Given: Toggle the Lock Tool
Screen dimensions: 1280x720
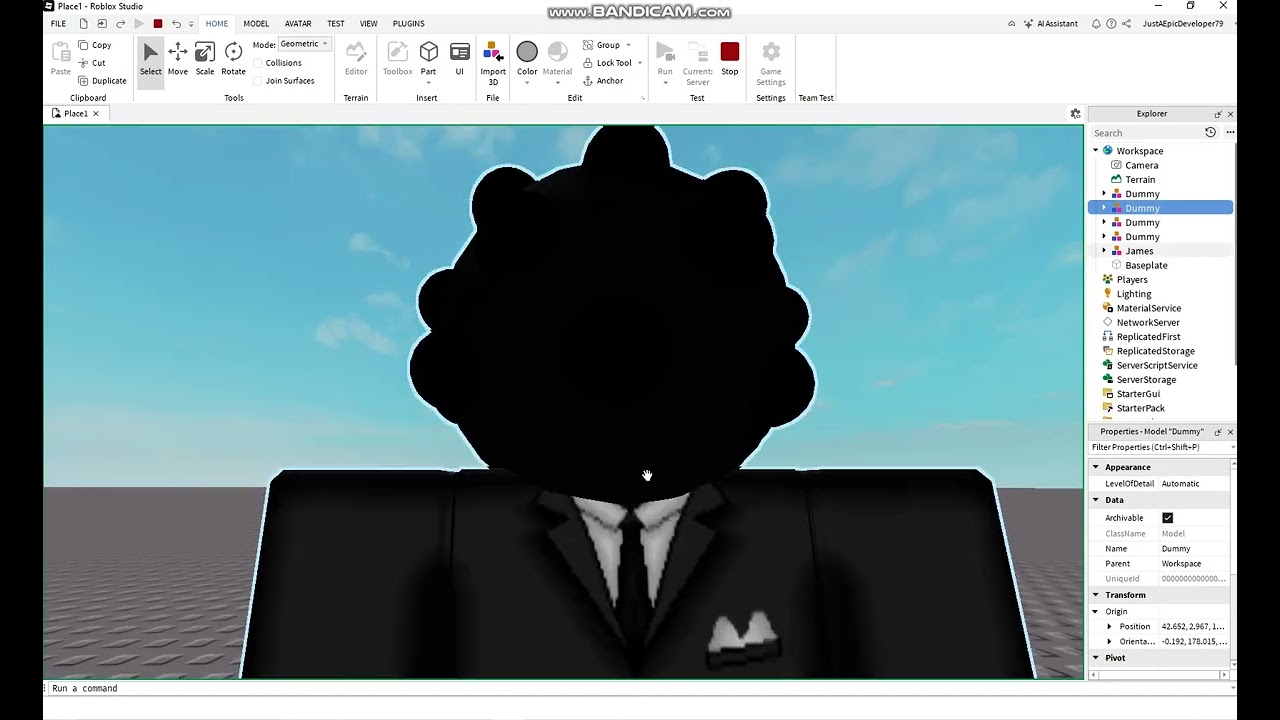Looking at the screenshot, I should [607, 63].
